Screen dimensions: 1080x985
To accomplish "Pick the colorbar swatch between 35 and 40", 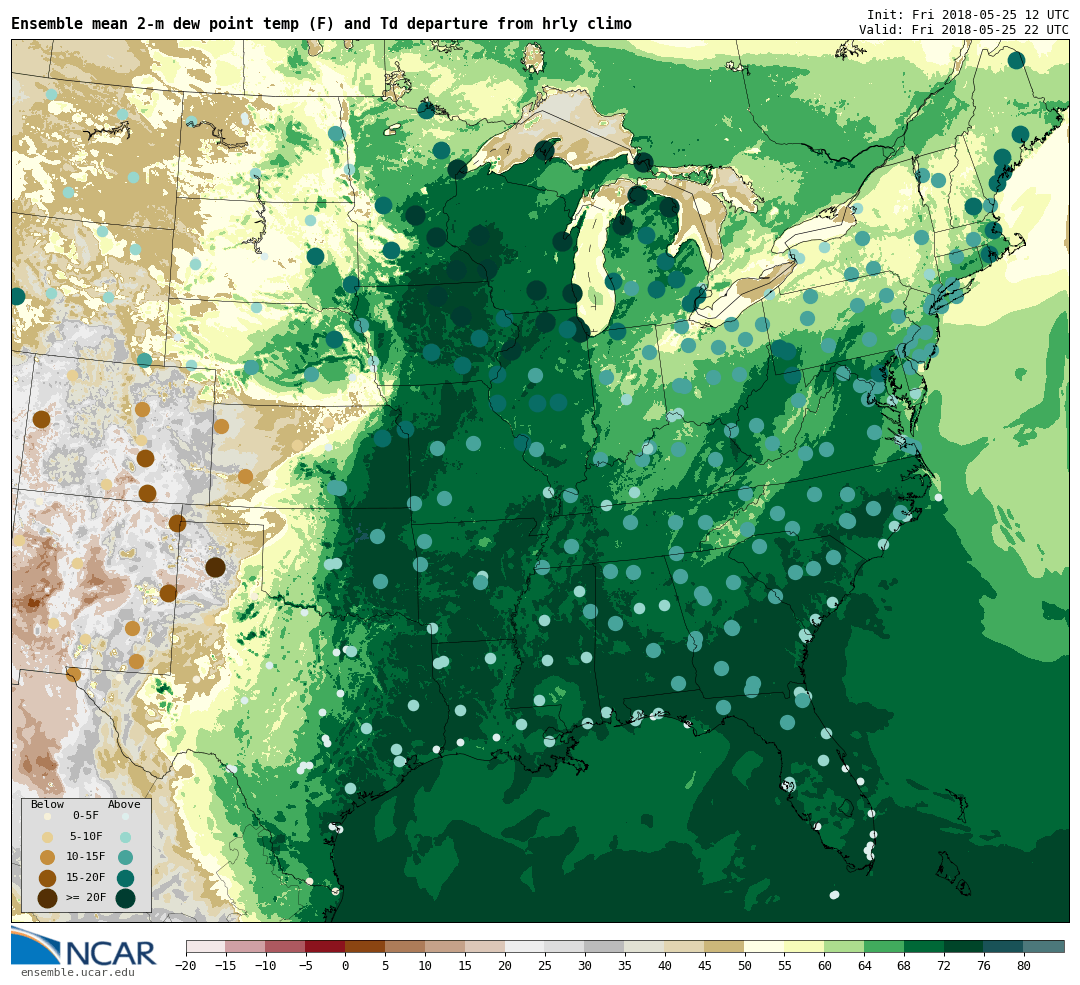I will pos(645,946).
